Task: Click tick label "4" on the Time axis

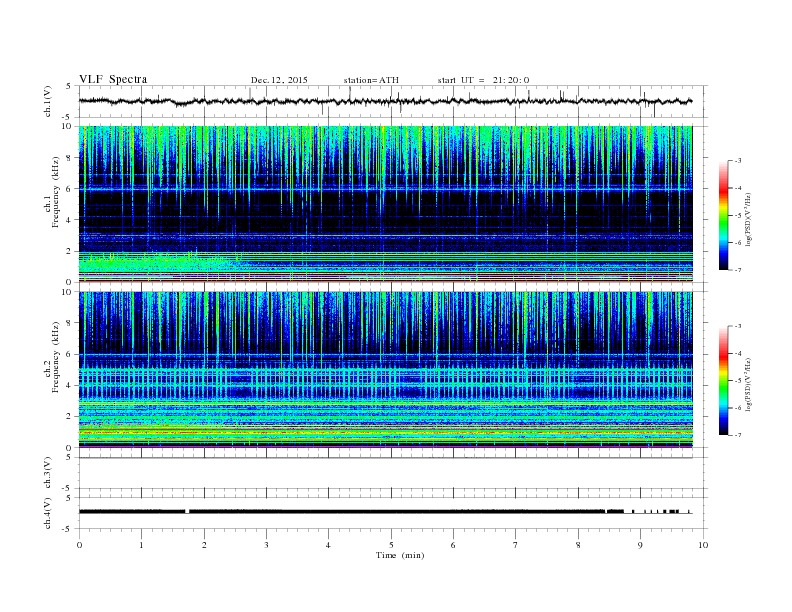Action: (x=328, y=545)
